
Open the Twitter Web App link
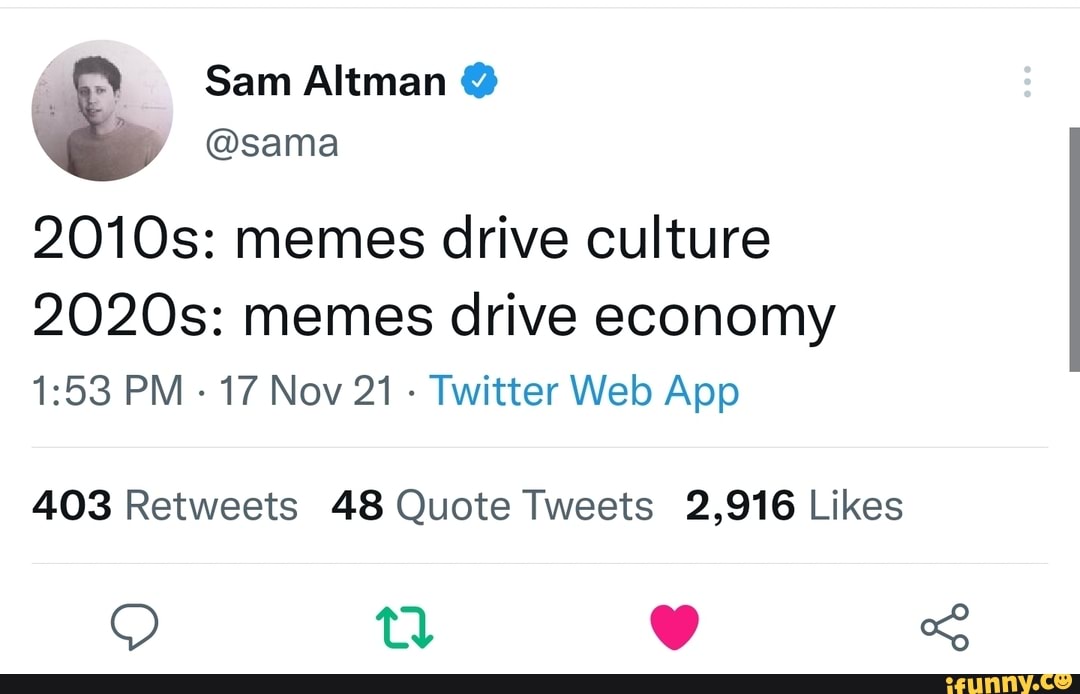(x=585, y=391)
